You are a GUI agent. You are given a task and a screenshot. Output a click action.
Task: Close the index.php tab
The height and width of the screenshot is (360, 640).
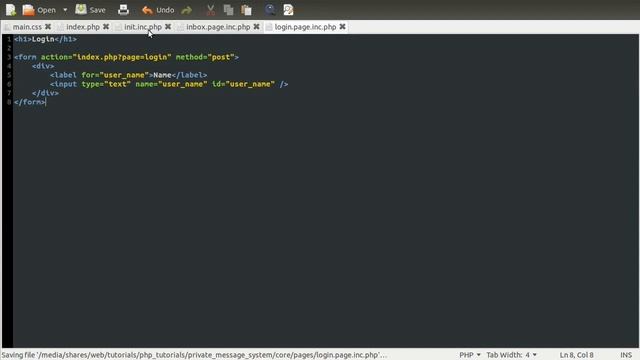pyautogui.click(x=106, y=27)
